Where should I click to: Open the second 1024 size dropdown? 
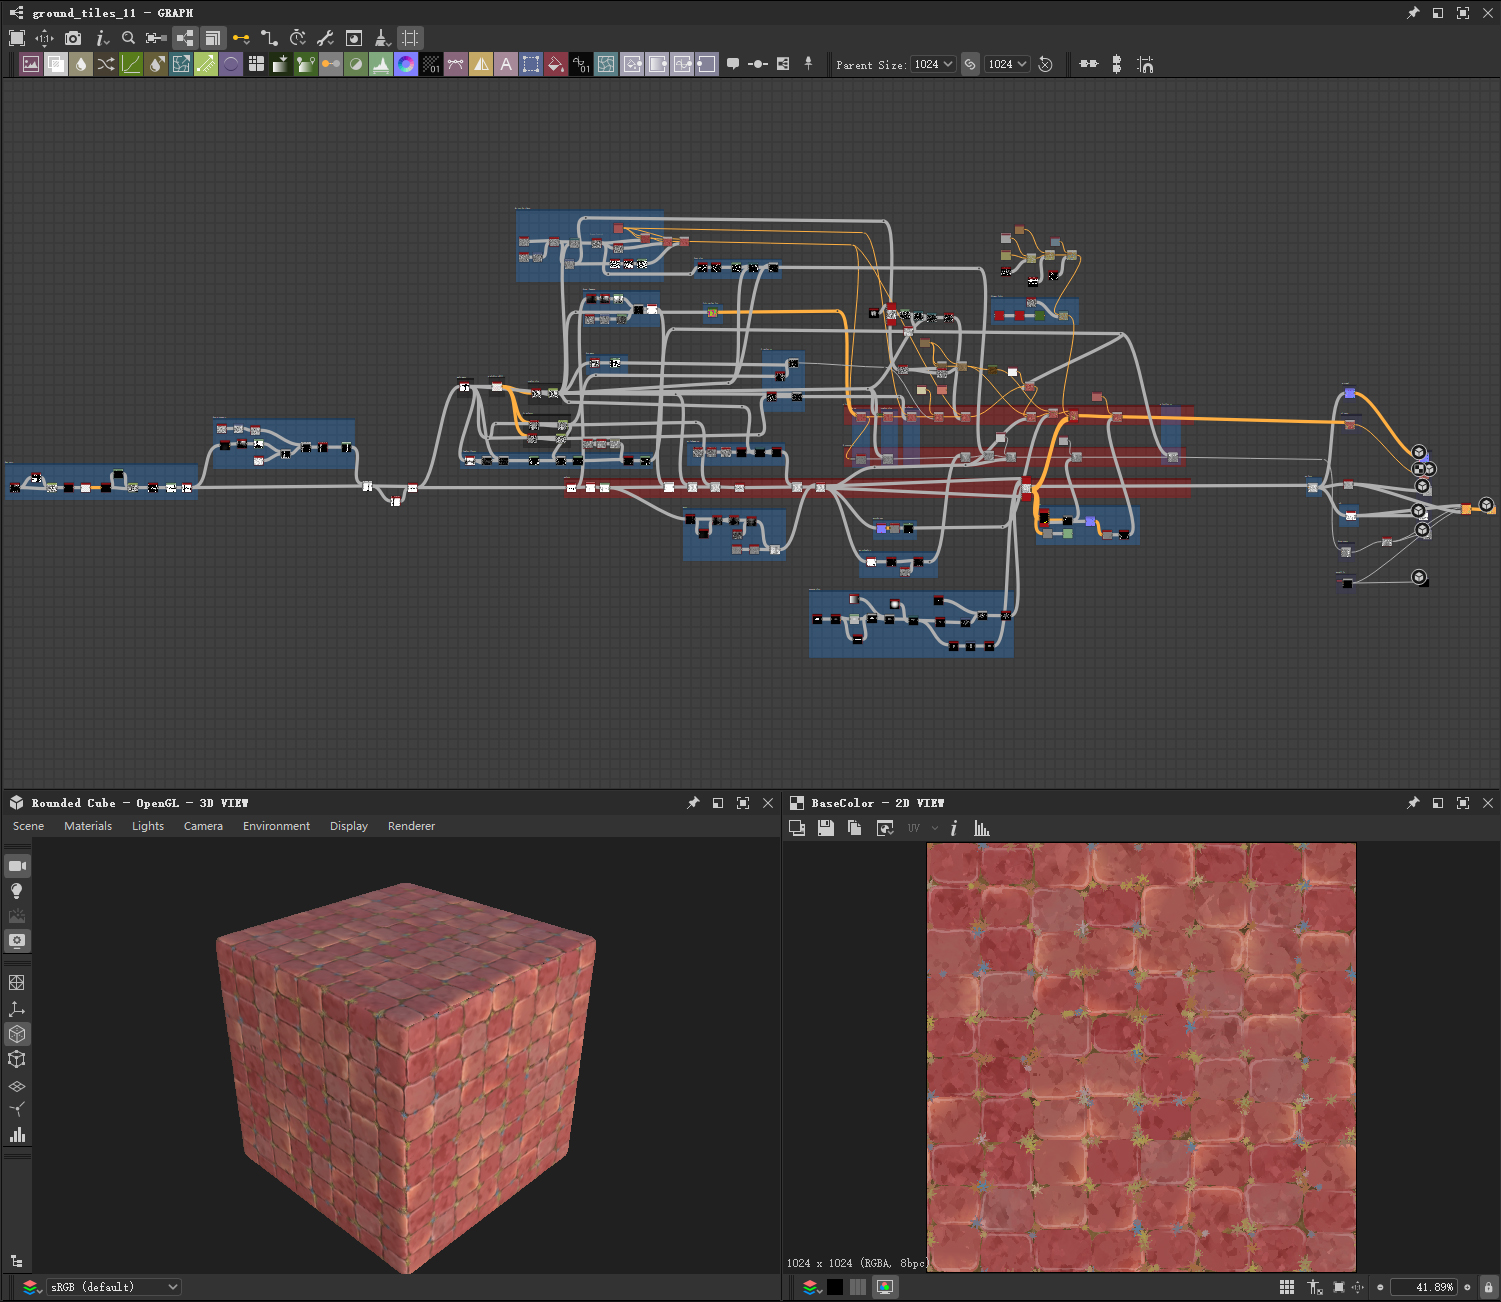(x=1007, y=64)
